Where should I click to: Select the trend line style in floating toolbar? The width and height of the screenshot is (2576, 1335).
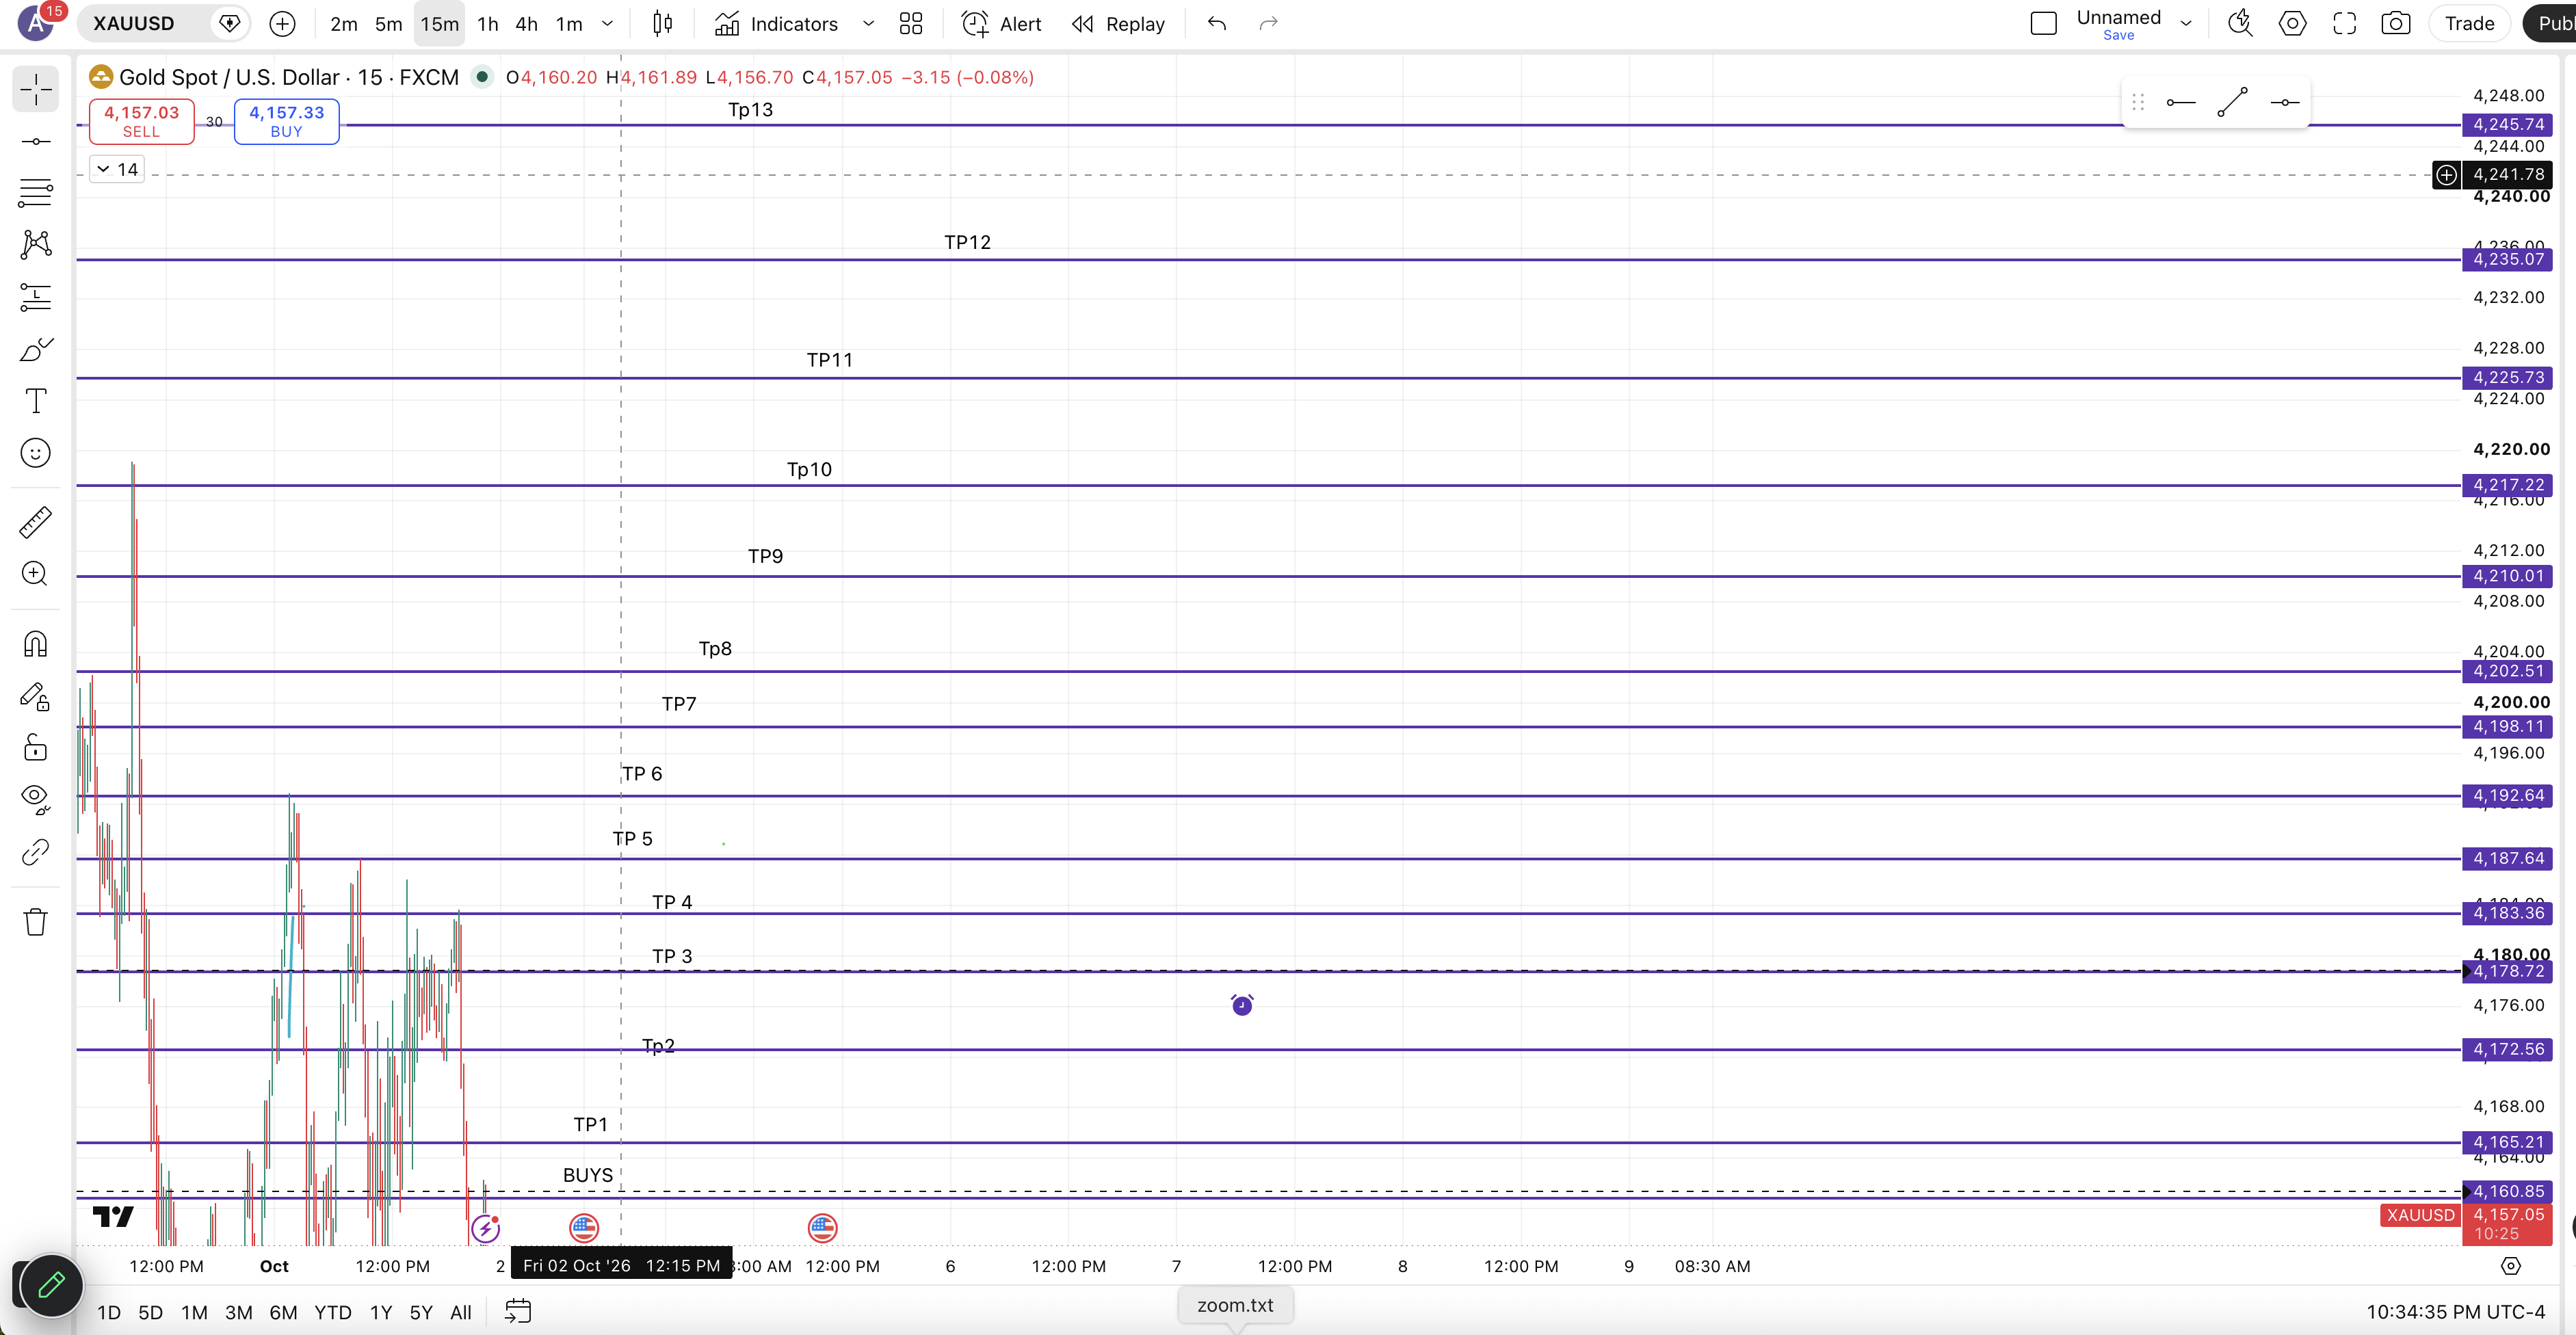(x=2232, y=102)
